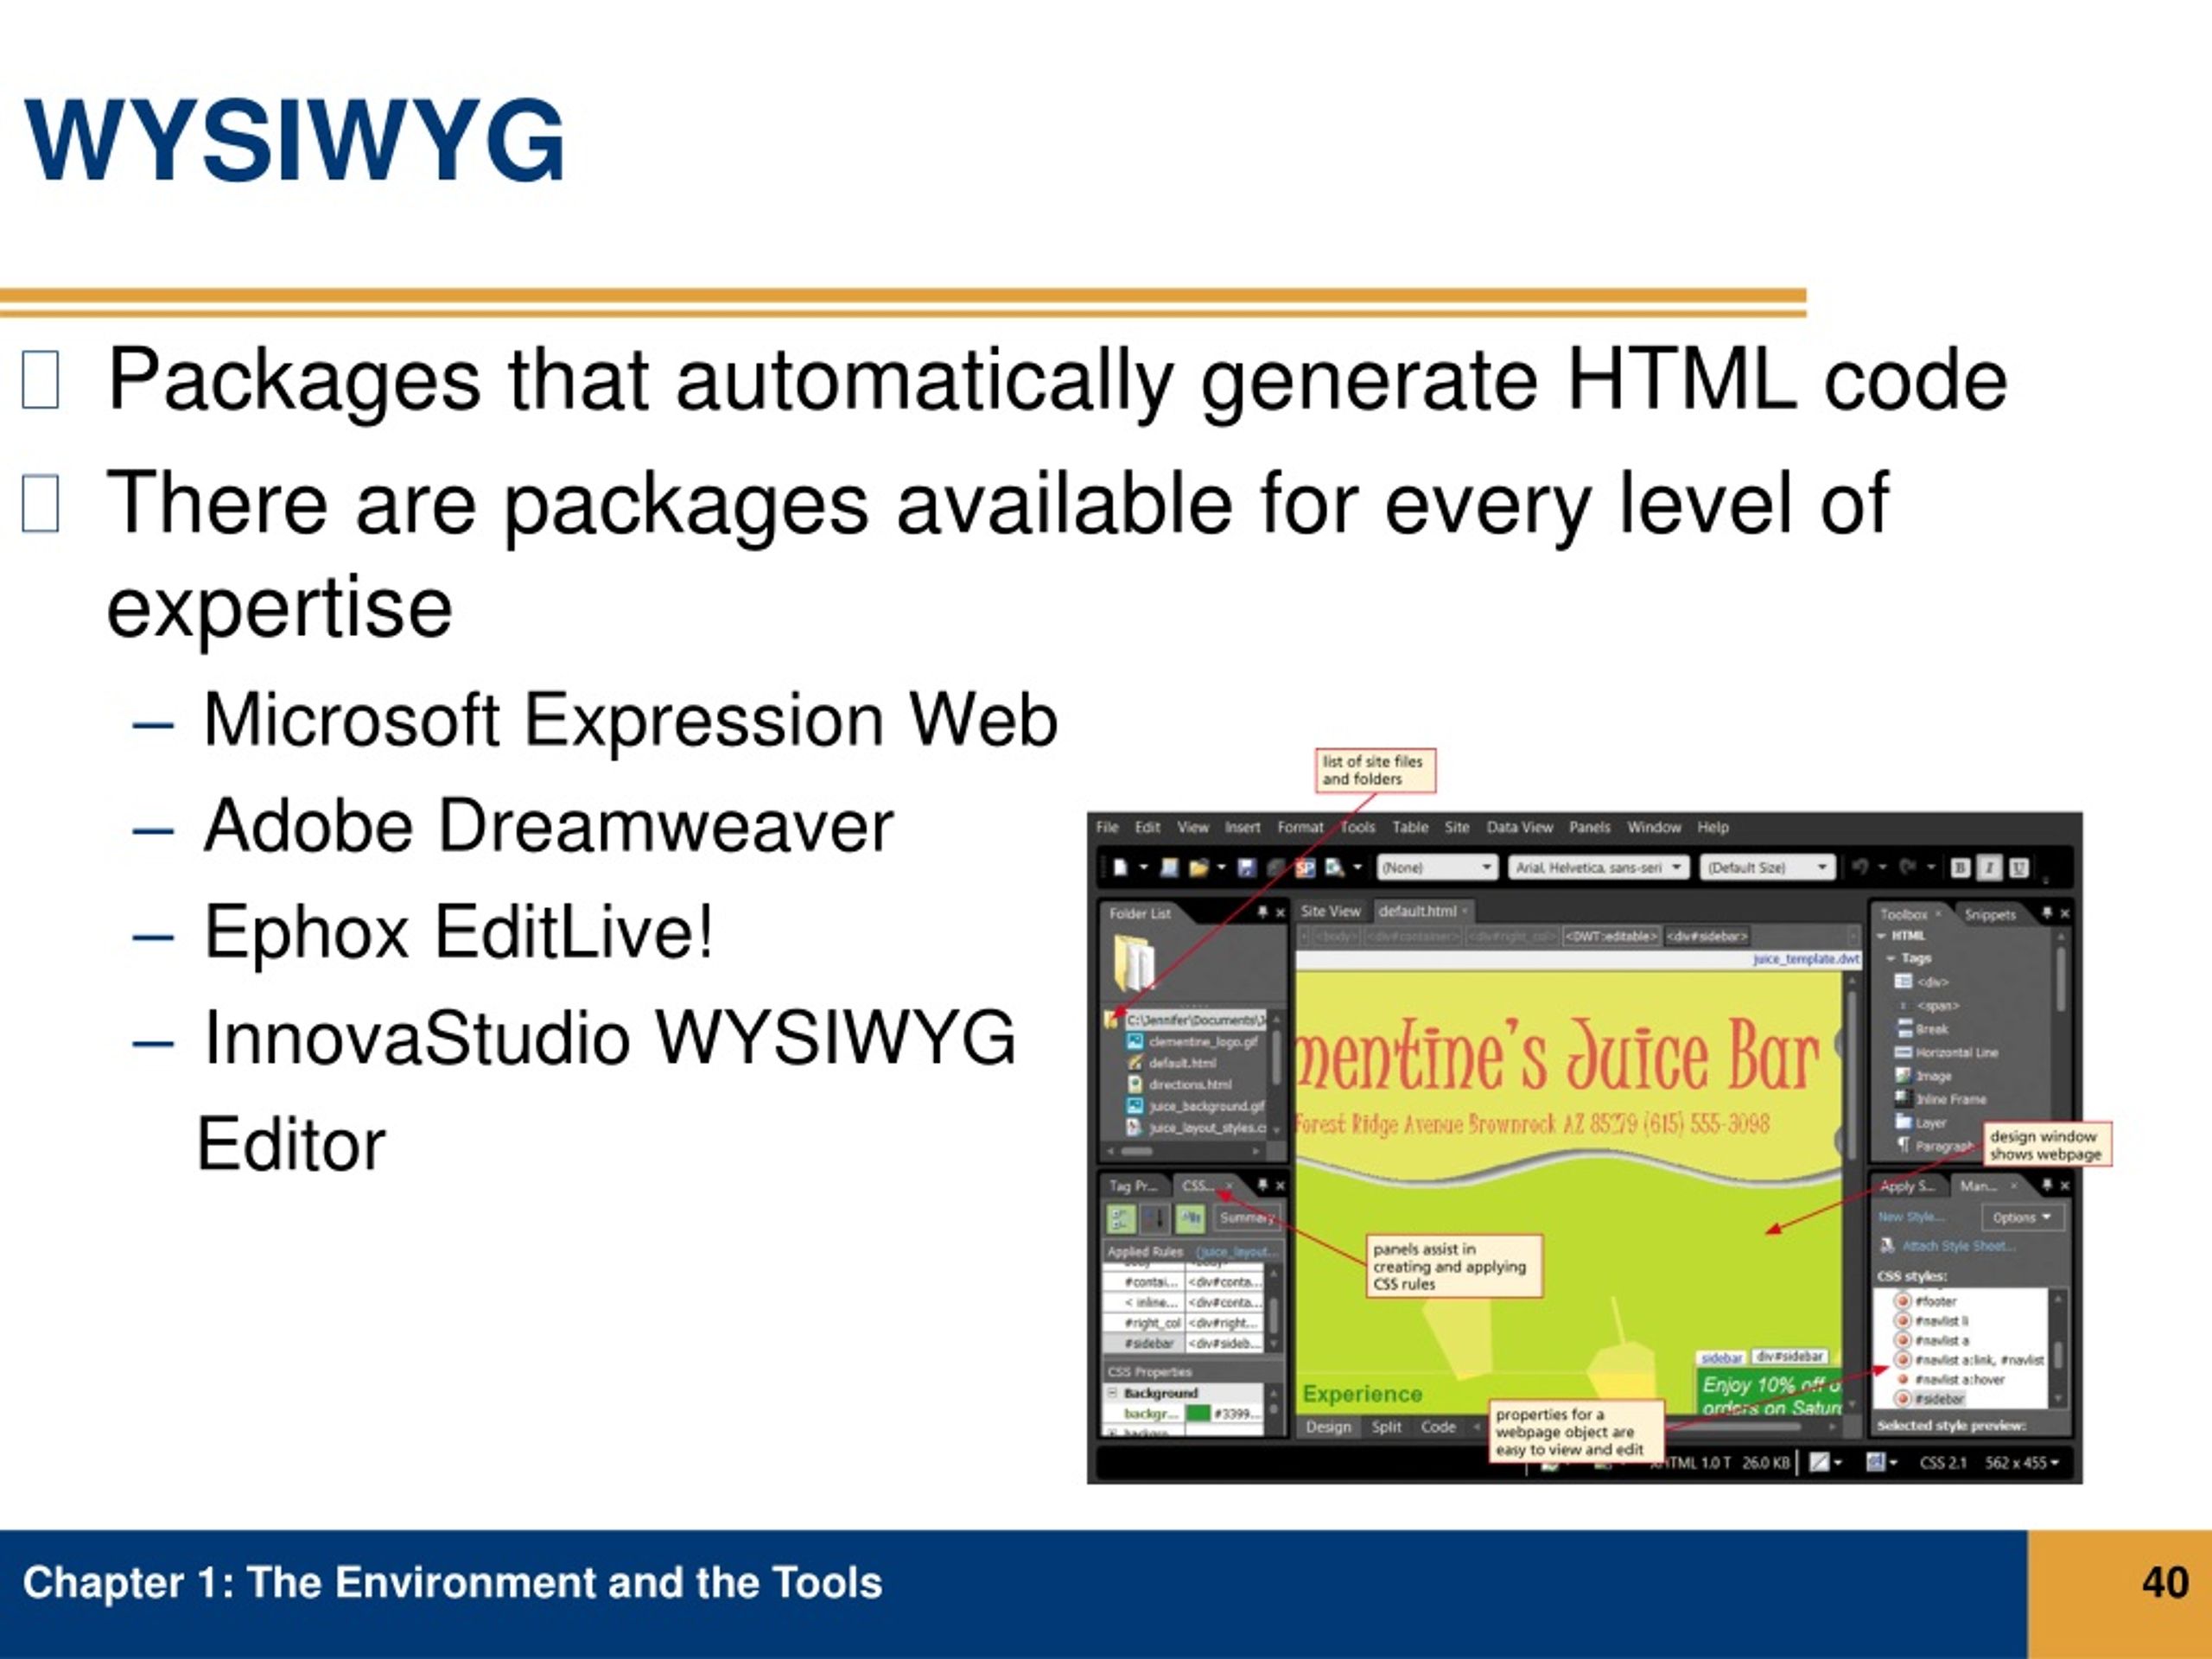
Task: Click the Horizontal Line icon in Toolbox
Action: click(x=1904, y=1052)
